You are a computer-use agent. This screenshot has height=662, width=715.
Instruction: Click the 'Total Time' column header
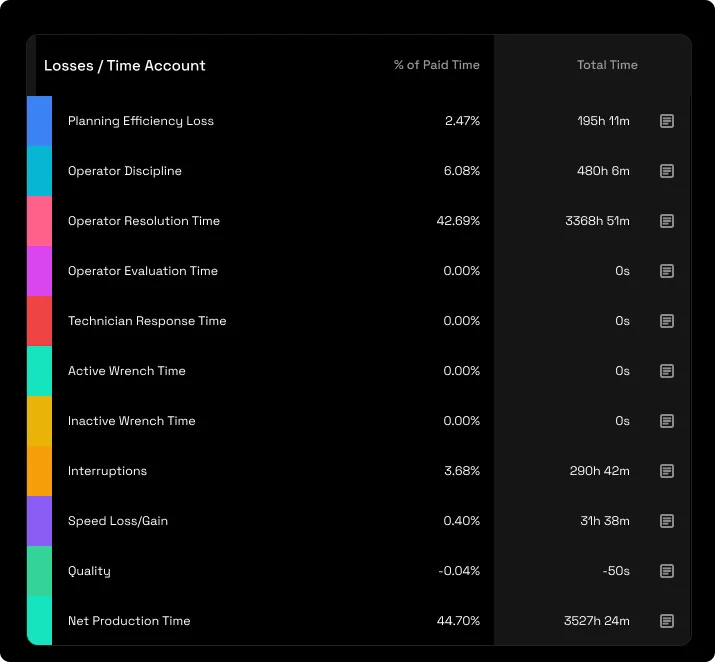(x=607, y=65)
